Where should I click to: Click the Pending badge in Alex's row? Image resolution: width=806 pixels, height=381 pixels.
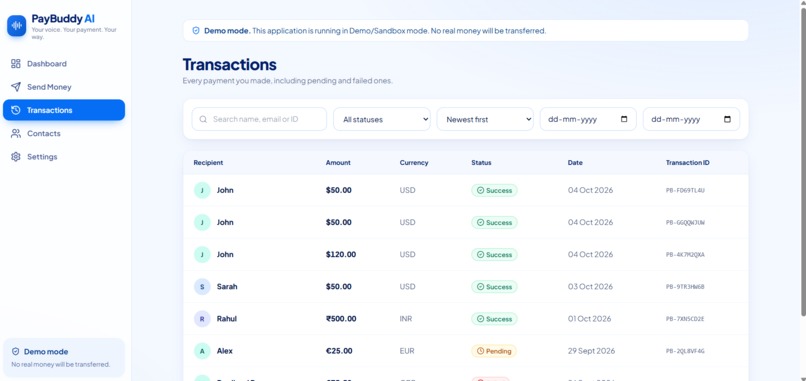493,351
